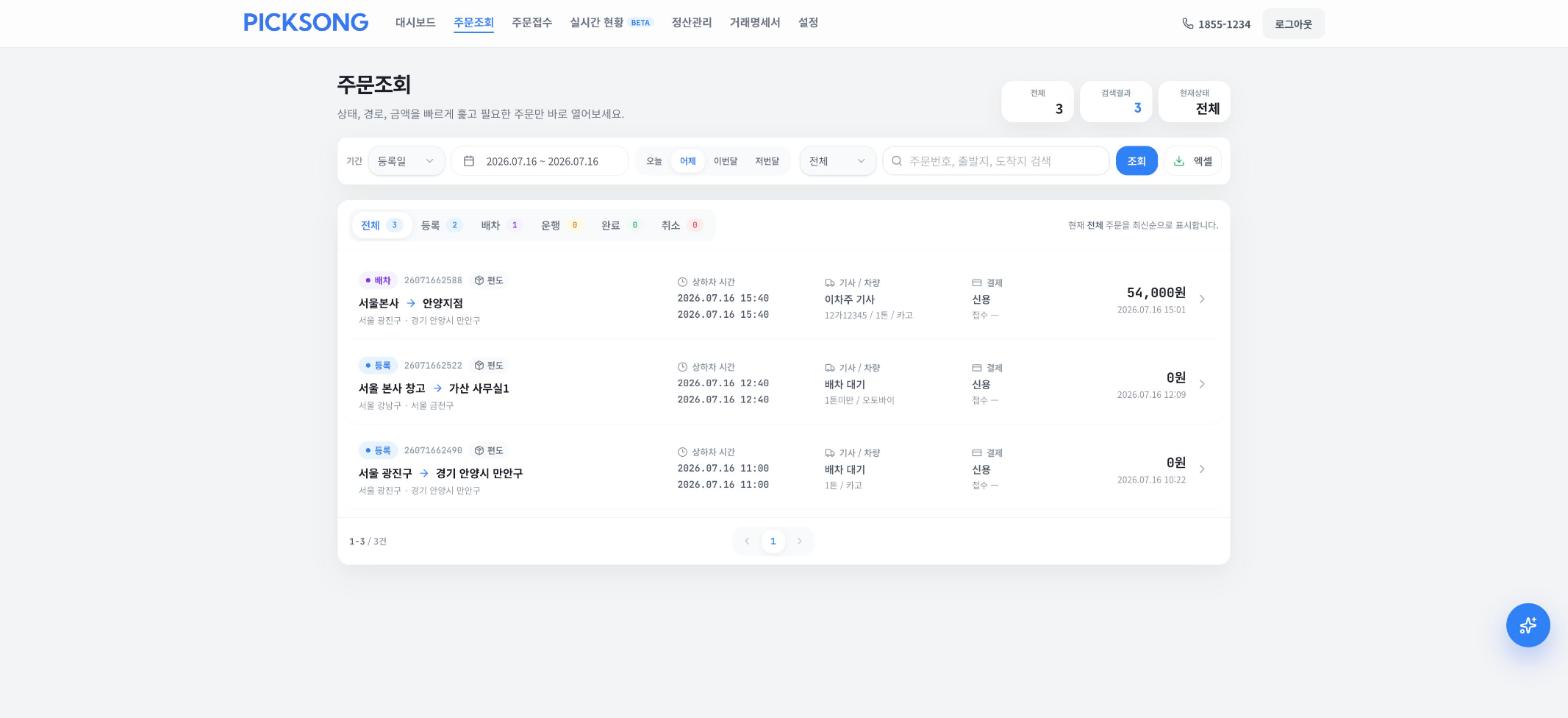
Task: Go to next page with right chevron
Action: point(799,541)
